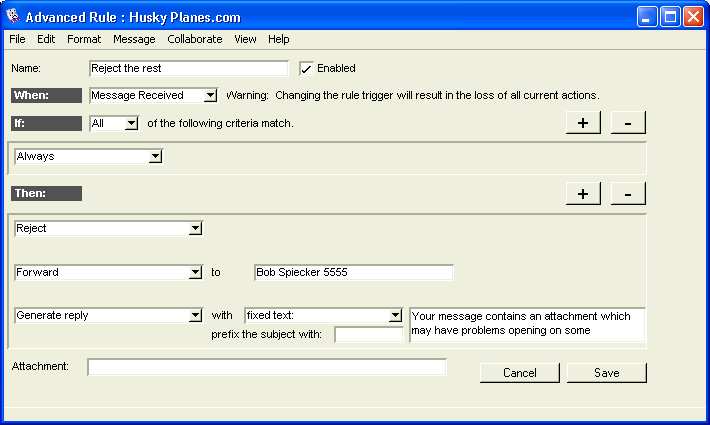Open the Format menu

coord(84,39)
